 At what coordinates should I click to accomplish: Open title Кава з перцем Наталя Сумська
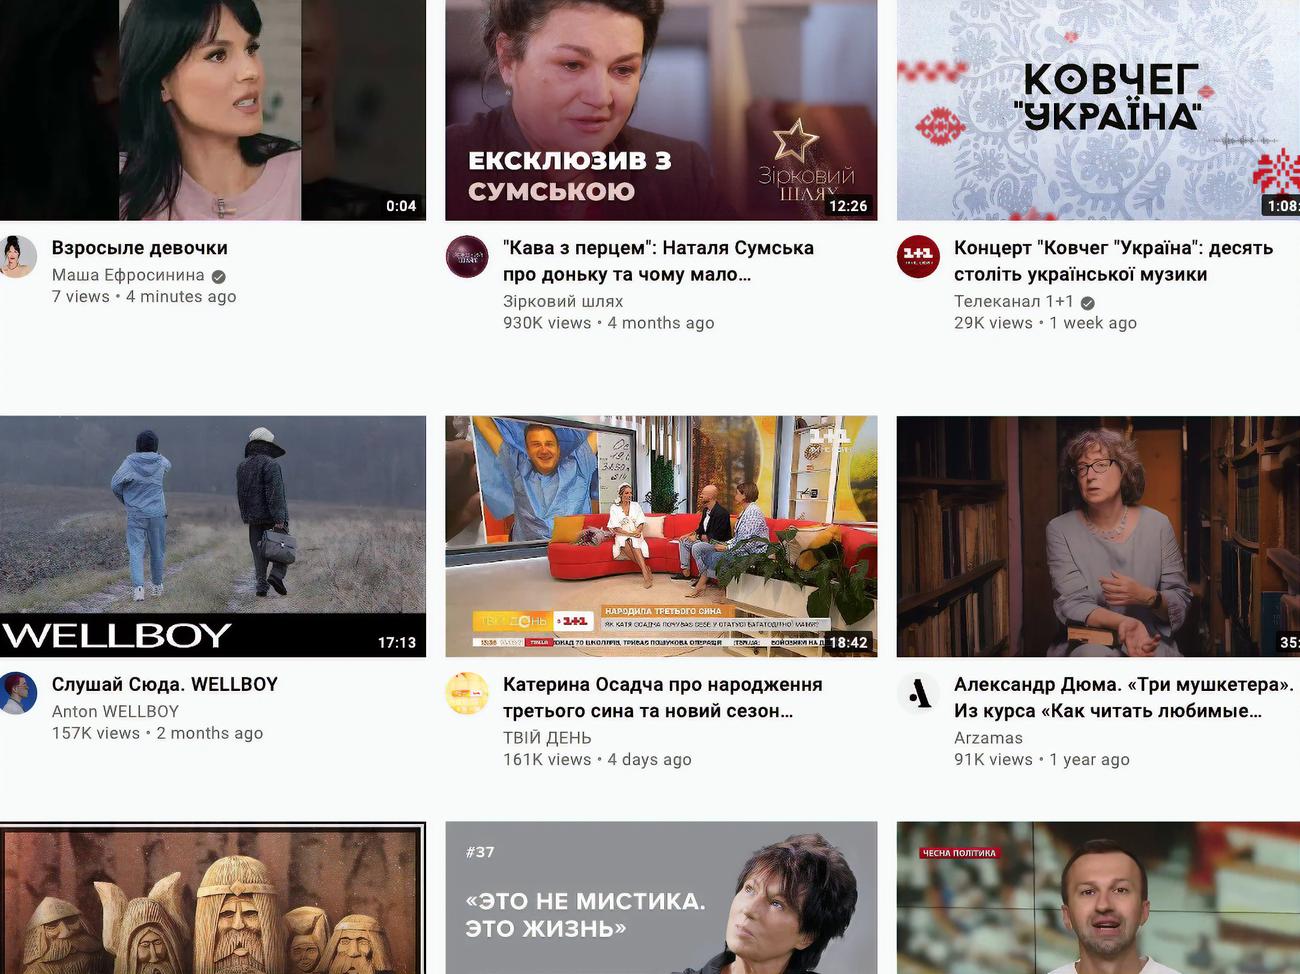click(x=658, y=261)
